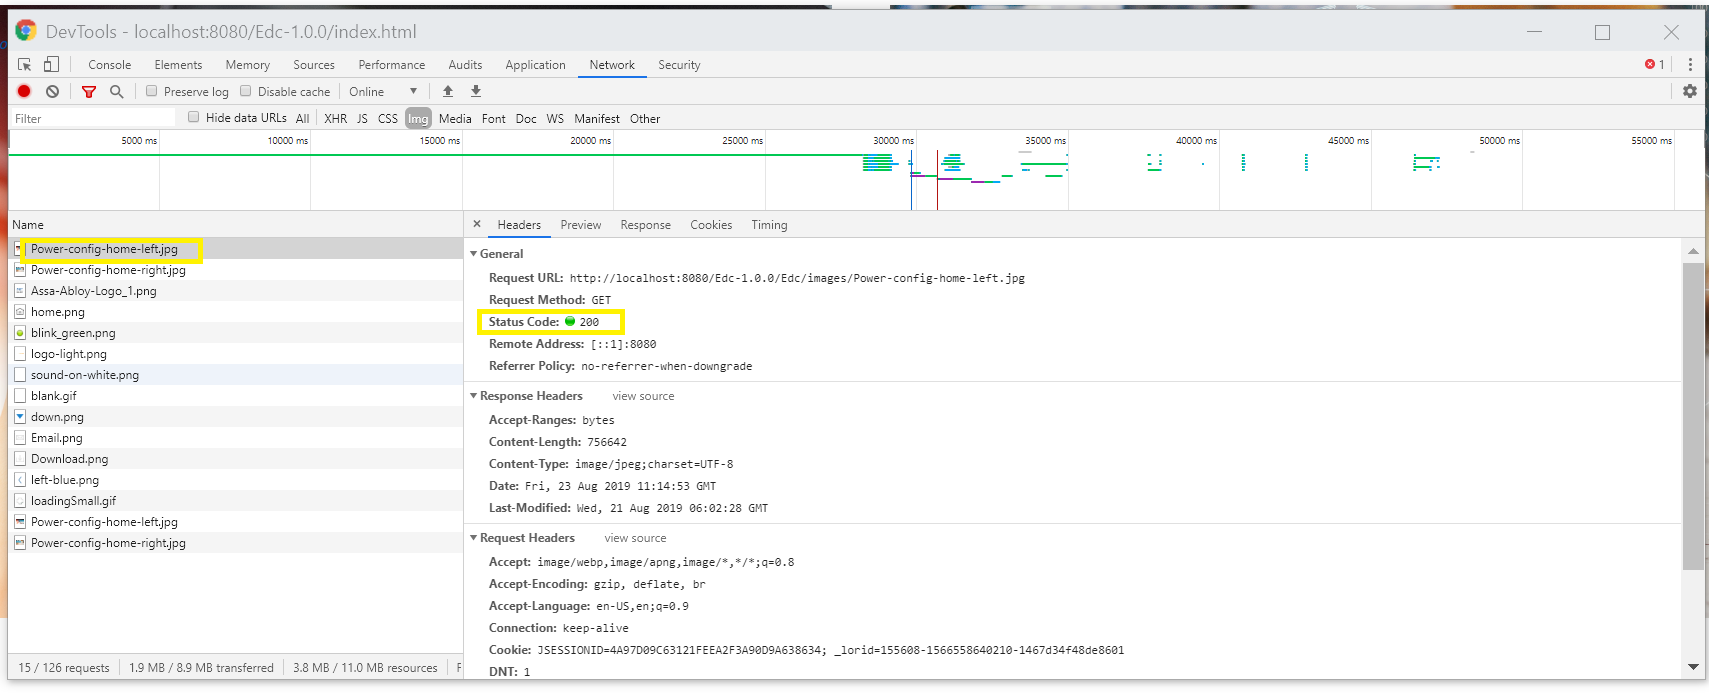The width and height of the screenshot is (1709, 694).
Task: Click view source beside Response Headers
Action: coord(643,396)
